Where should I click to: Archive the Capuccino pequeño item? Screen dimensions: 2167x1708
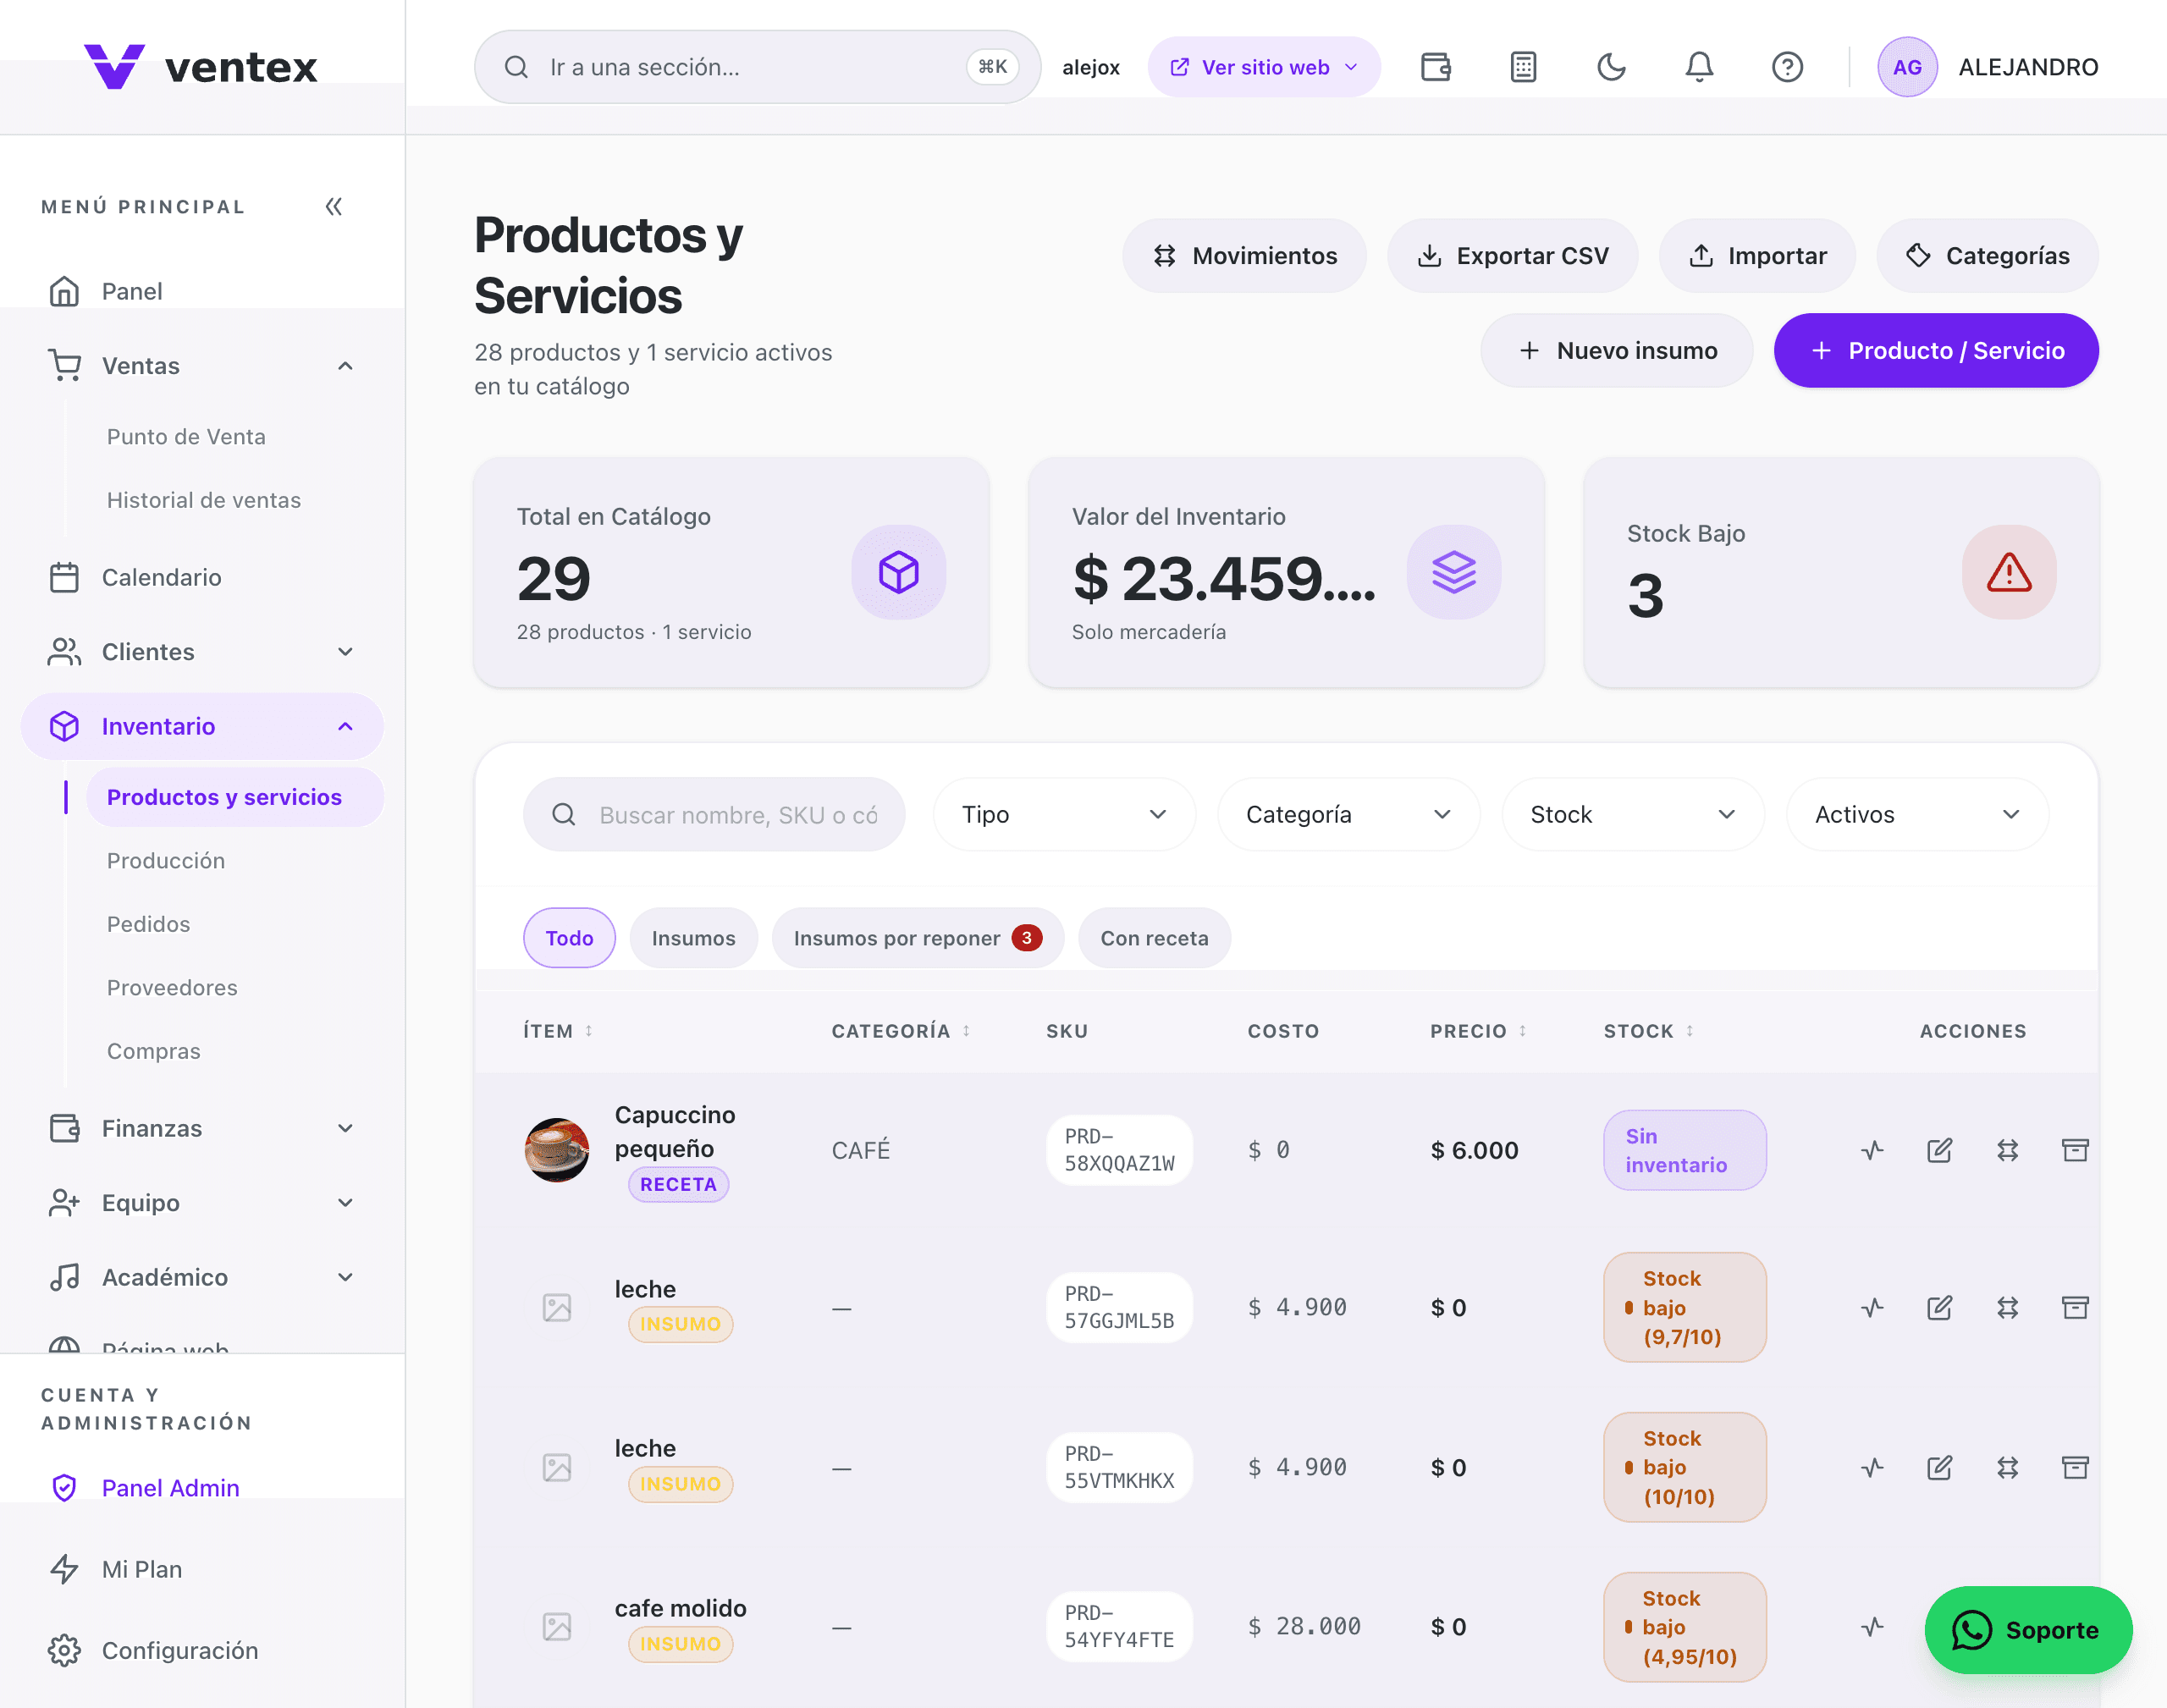[2075, 1150]
